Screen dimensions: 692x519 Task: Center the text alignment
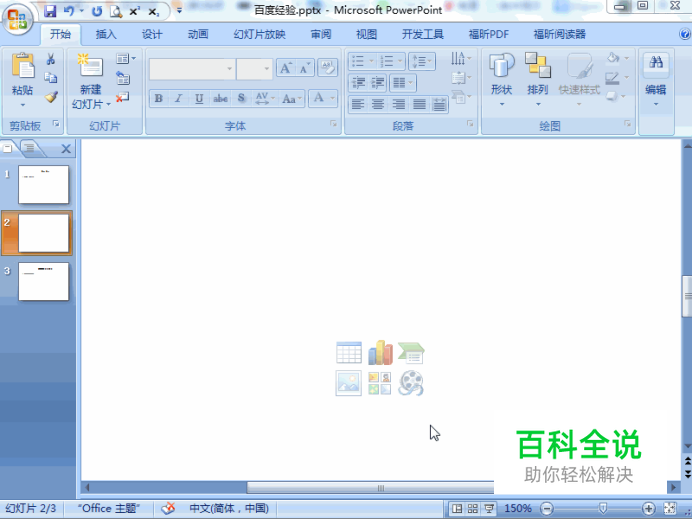pos(378,105)
